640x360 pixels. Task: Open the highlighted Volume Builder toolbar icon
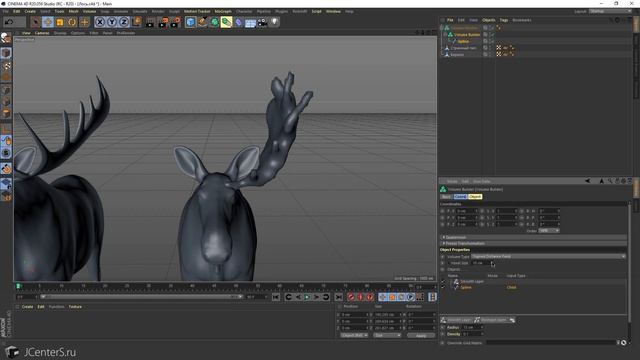click(226, 22)
